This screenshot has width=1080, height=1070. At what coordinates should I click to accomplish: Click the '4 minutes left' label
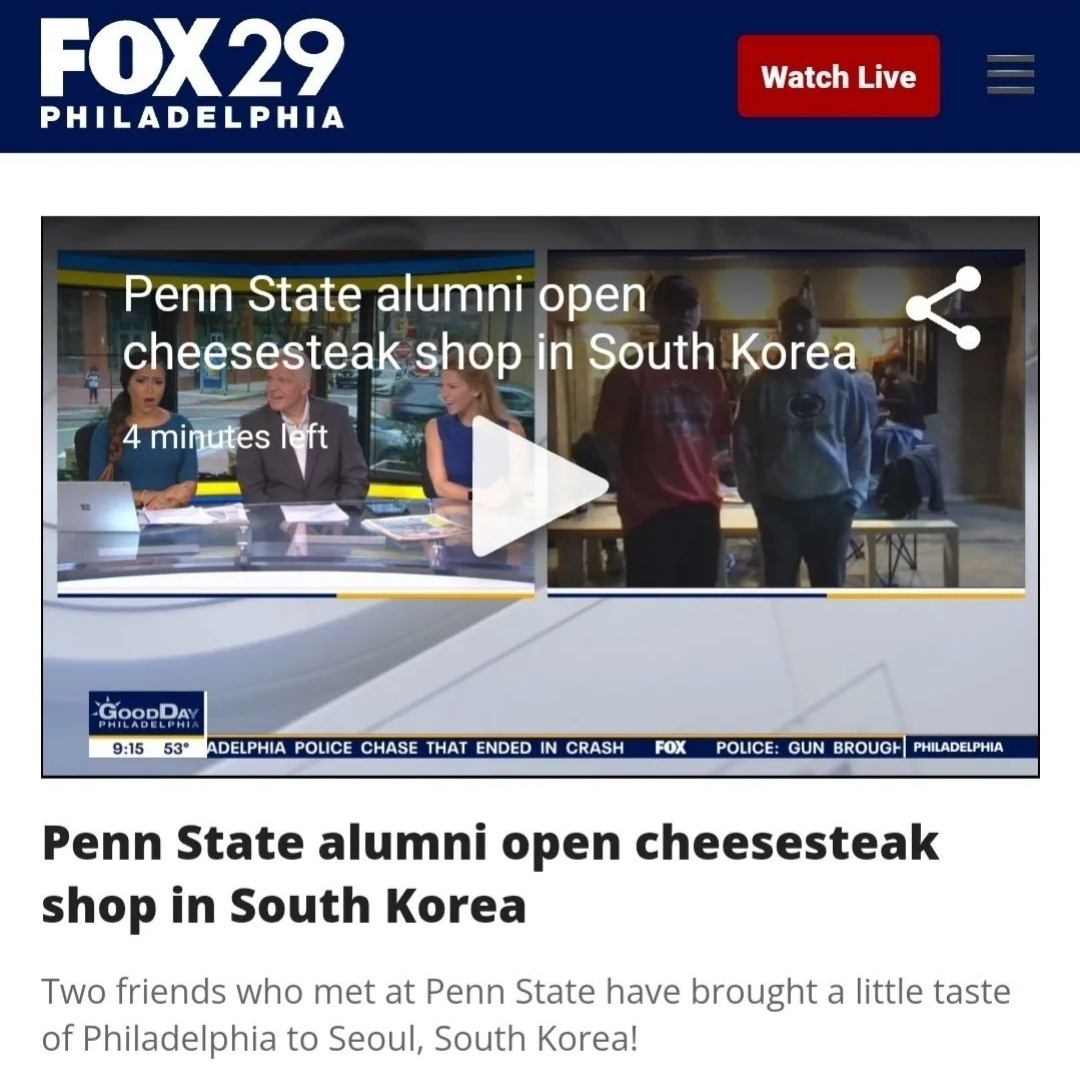225,437
